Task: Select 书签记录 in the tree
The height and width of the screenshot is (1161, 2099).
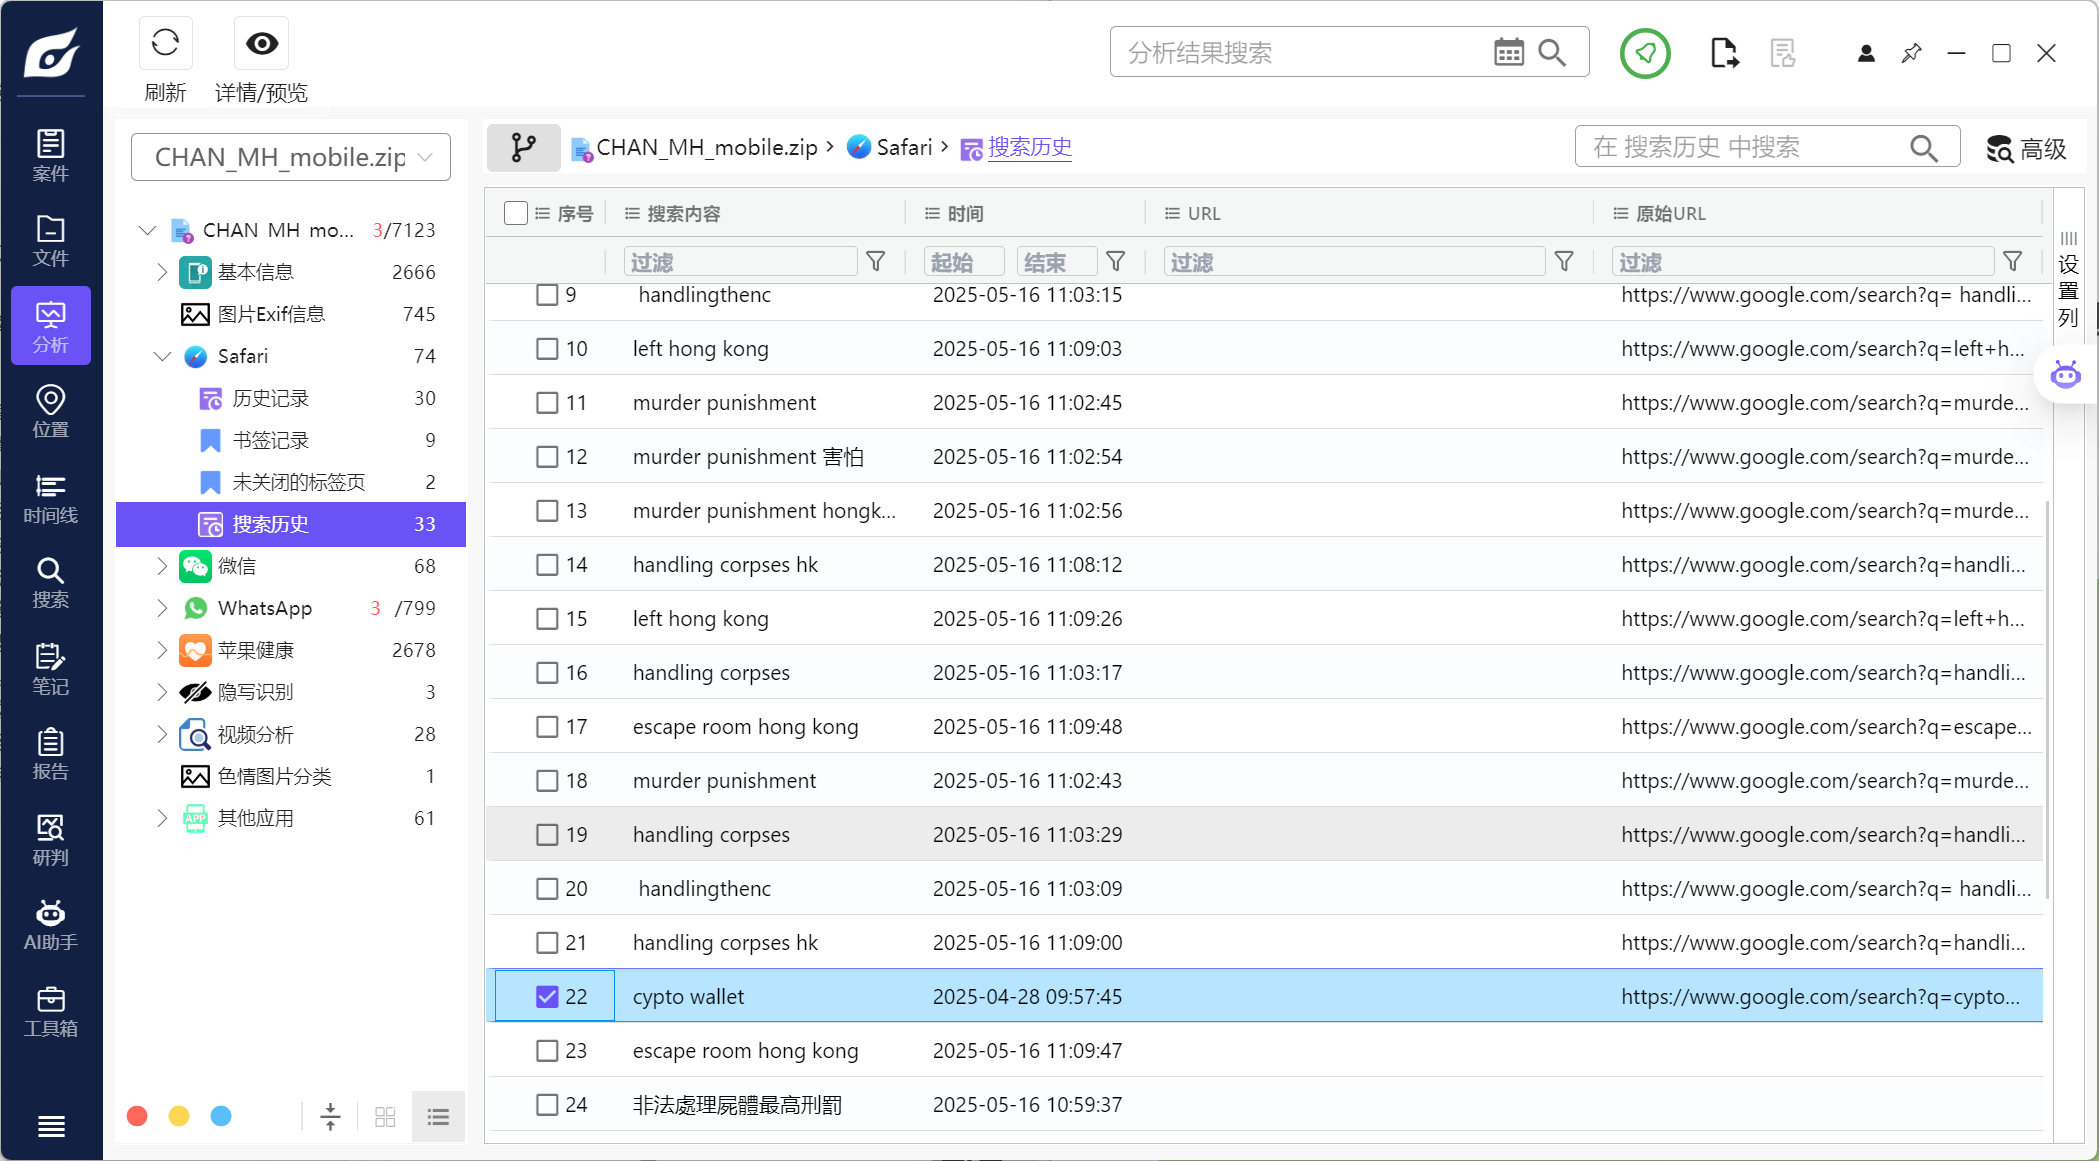Action: tap(270, 440)
